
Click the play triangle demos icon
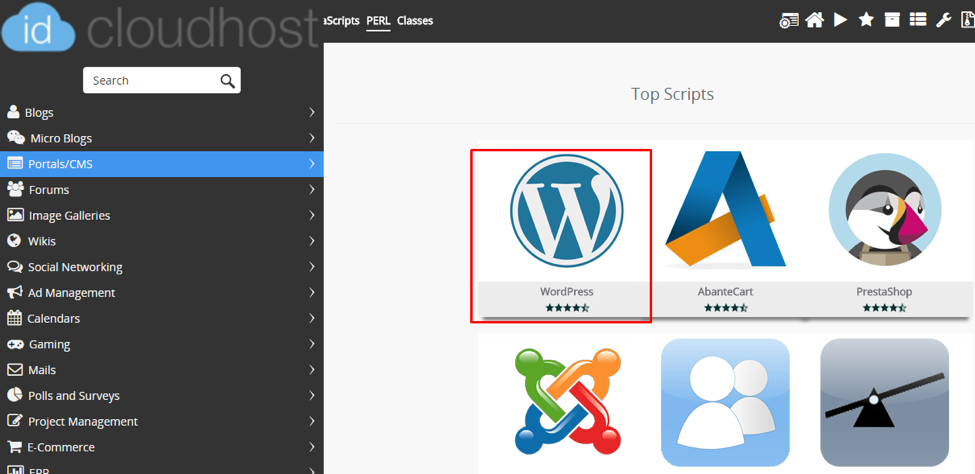pyautogui.click(x=841, y=20)
